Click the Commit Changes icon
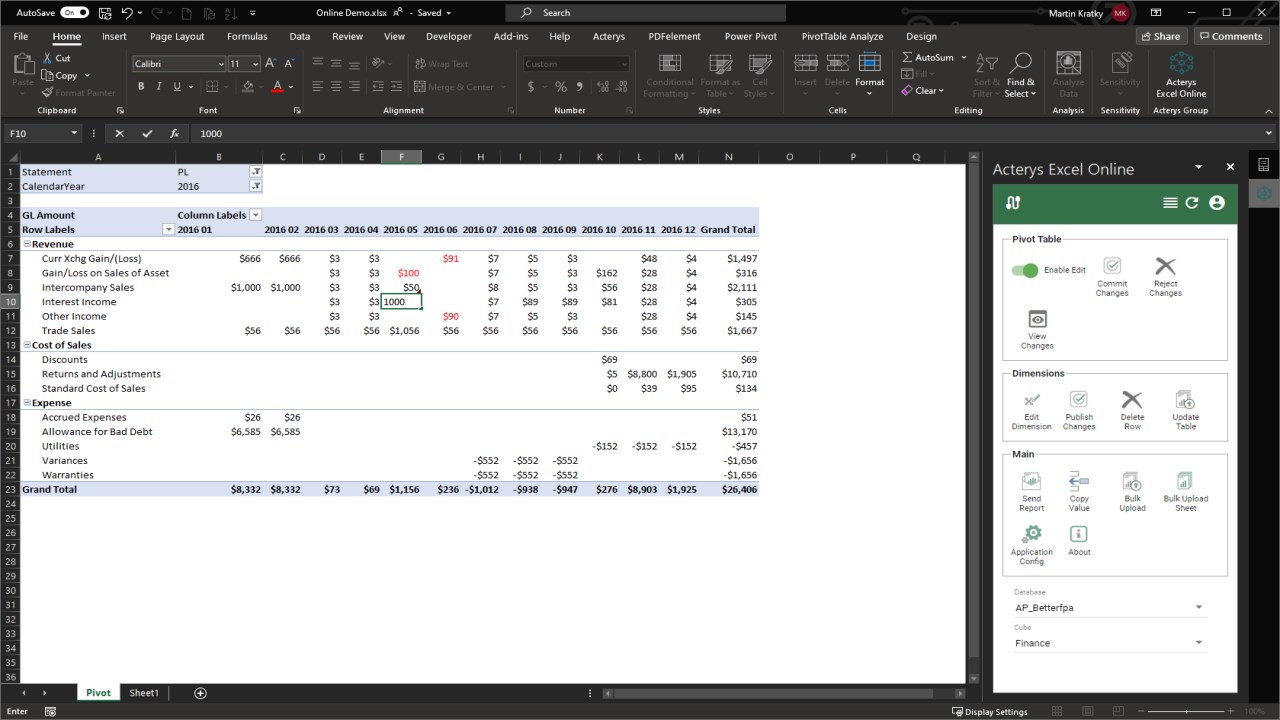Screen dimensions: 1280x720 click(1112, 267)
